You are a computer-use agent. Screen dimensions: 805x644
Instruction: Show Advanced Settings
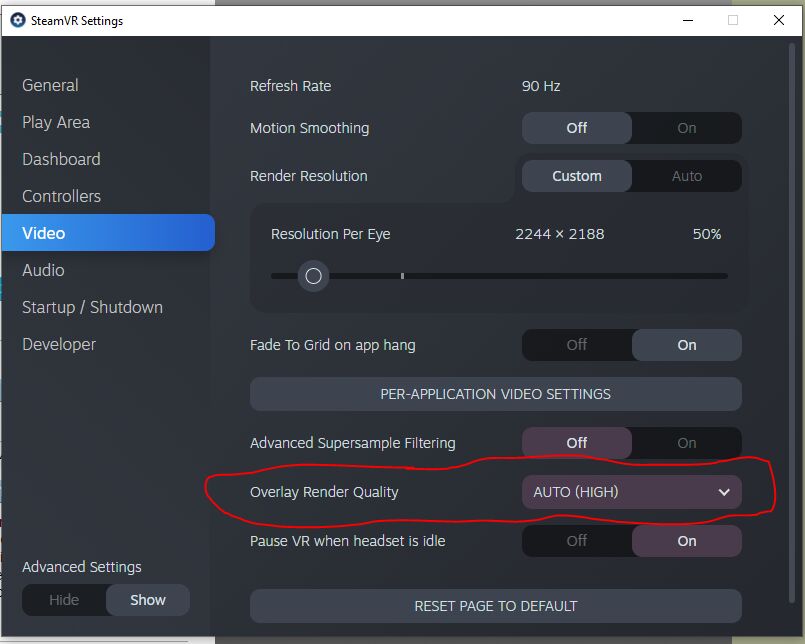click(148, 600)
